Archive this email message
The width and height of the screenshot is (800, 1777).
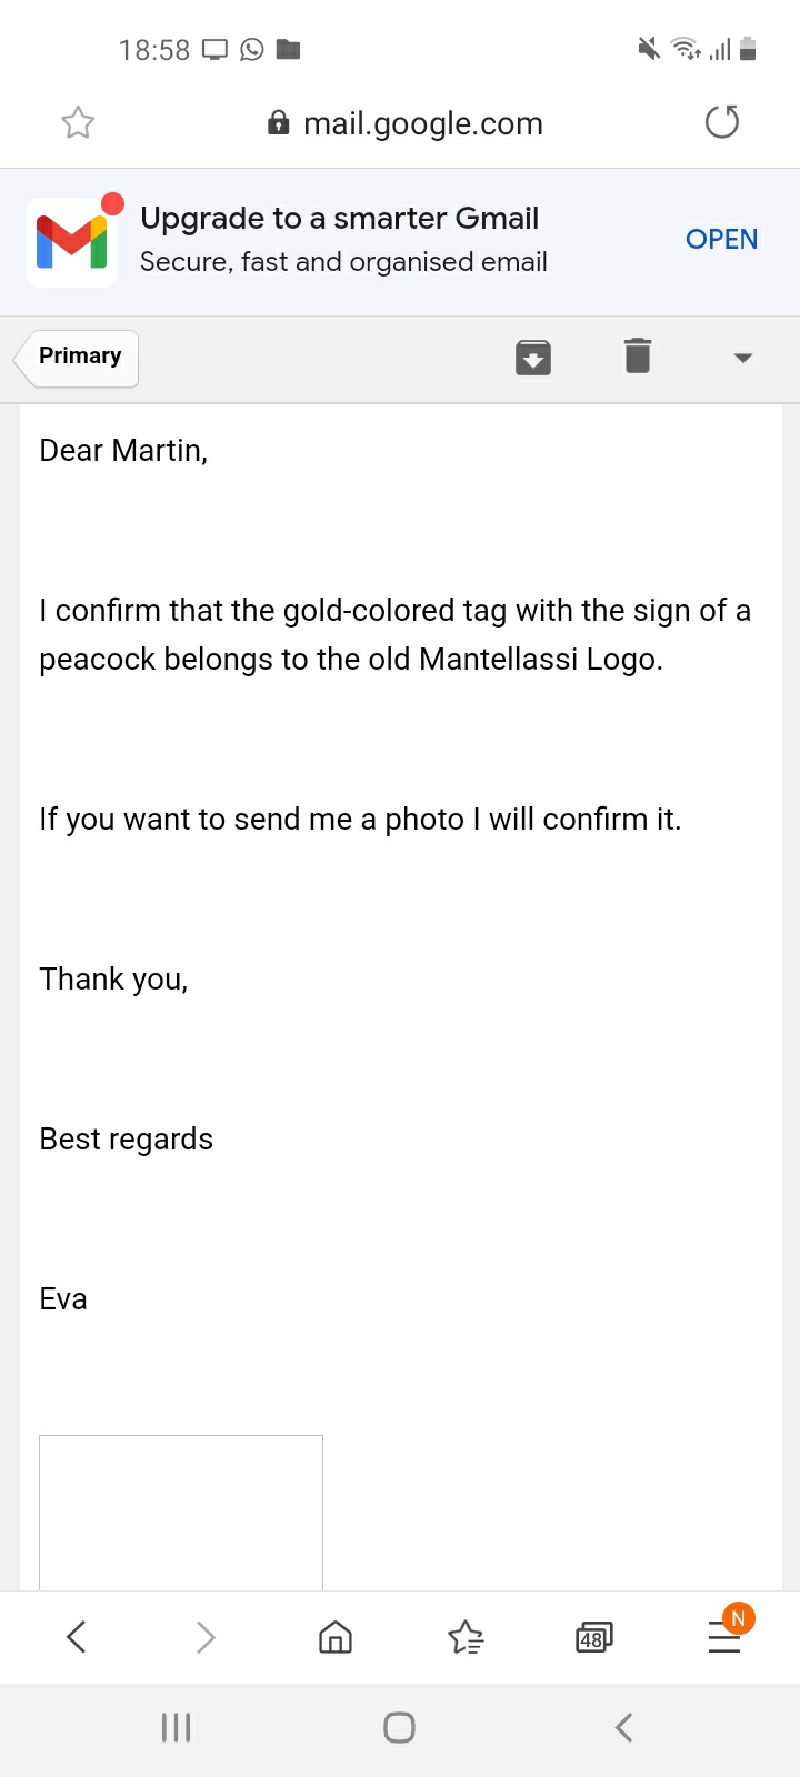tap(533, 357)
